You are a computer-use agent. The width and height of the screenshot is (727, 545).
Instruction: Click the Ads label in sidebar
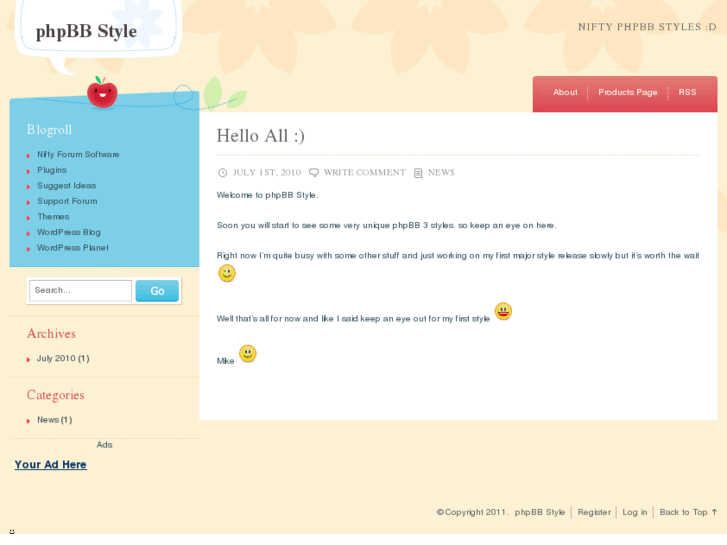click(x=104, y=445)
